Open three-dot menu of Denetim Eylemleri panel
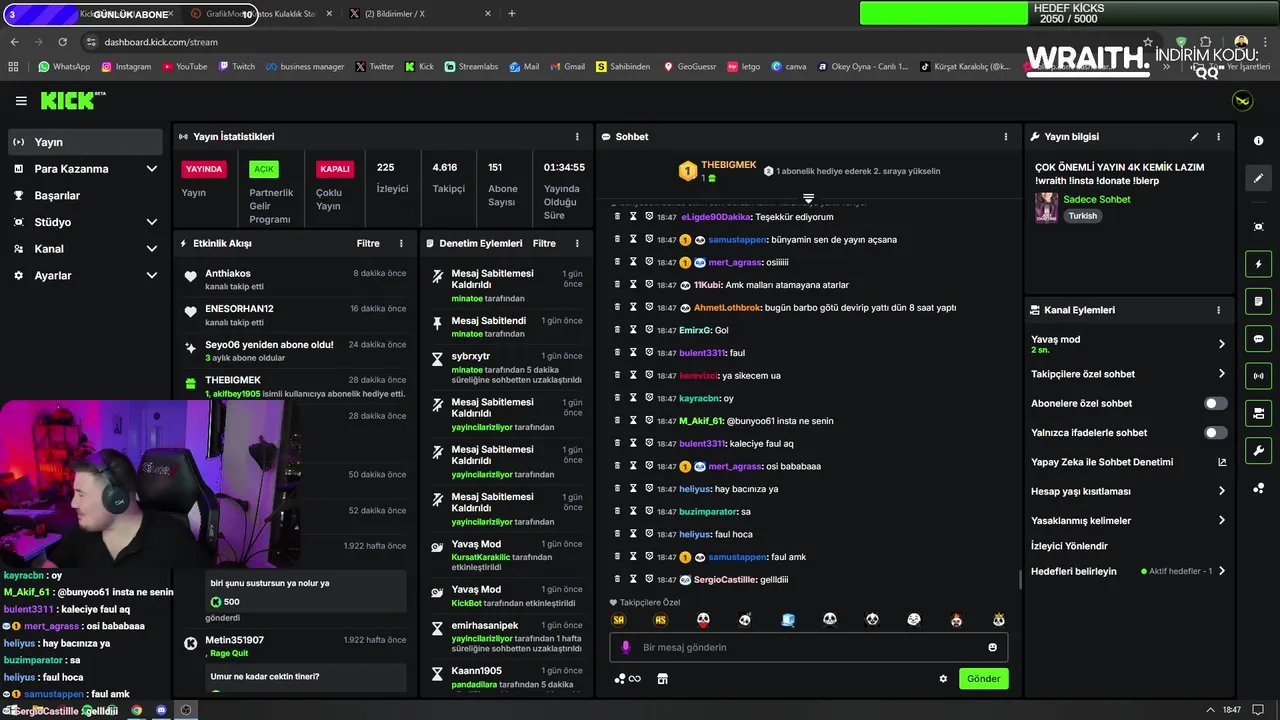The width and height of the screenshot is (1280, 720). (x=577, y=243)
